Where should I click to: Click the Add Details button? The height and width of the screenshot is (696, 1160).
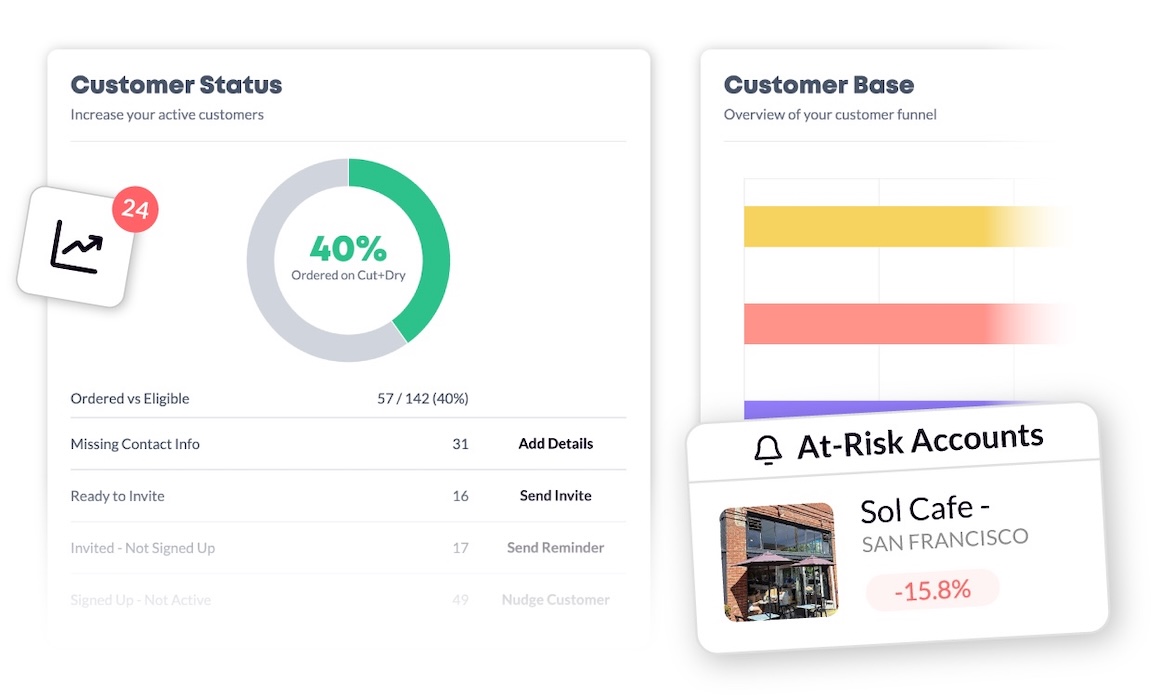pyautogui.click(x=555, y=444)
